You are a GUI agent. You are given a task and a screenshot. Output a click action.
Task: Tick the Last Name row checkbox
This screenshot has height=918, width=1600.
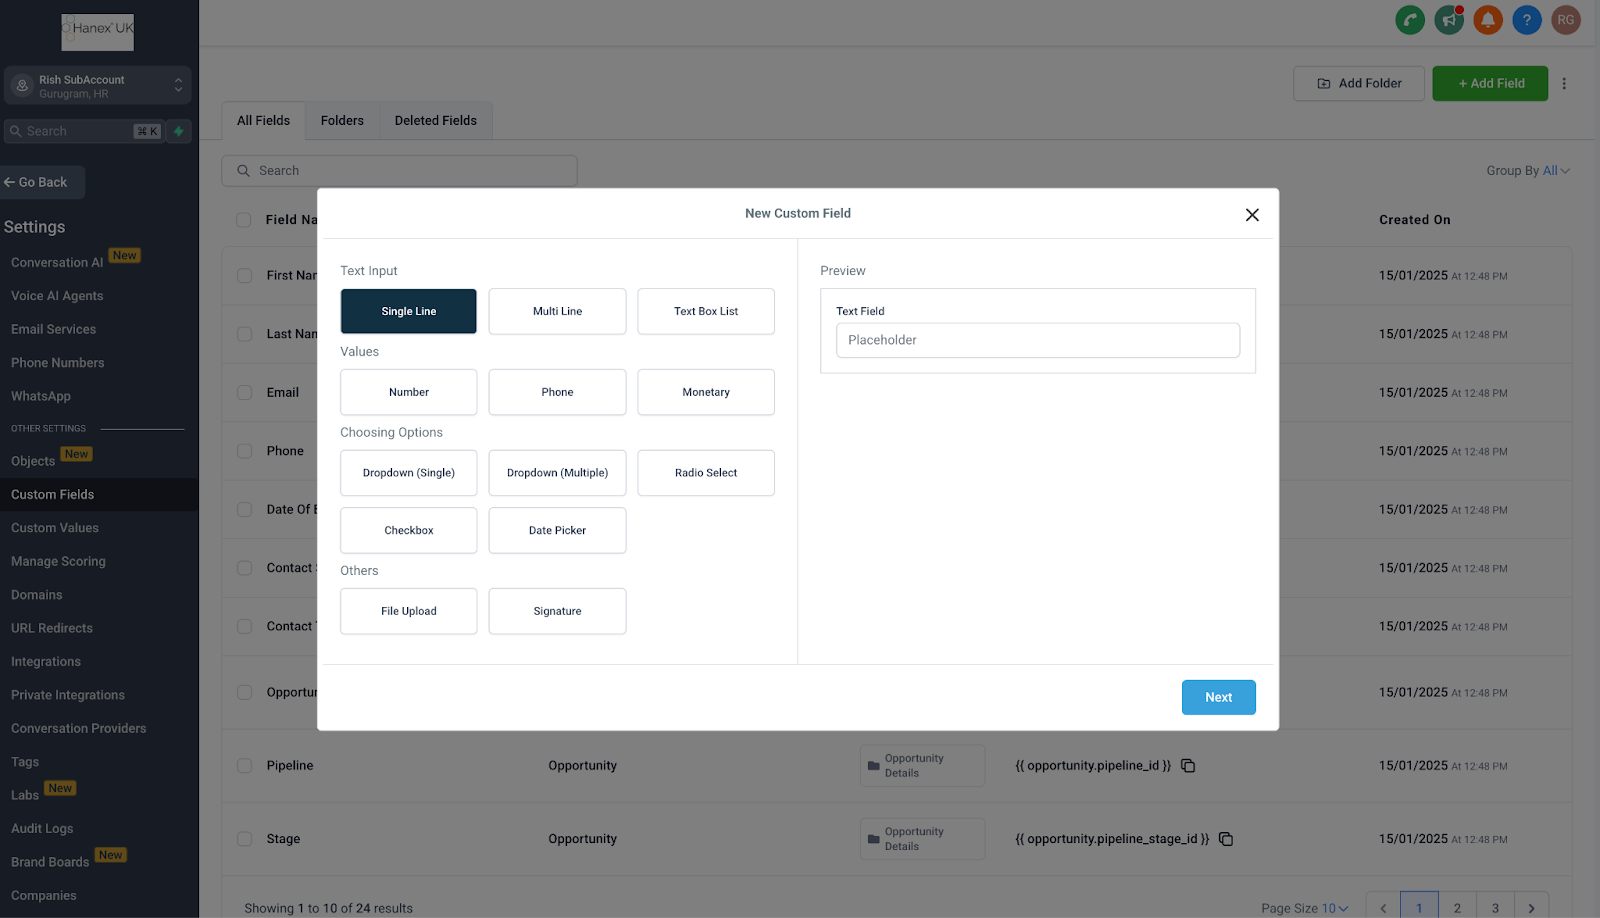point(244,334)
